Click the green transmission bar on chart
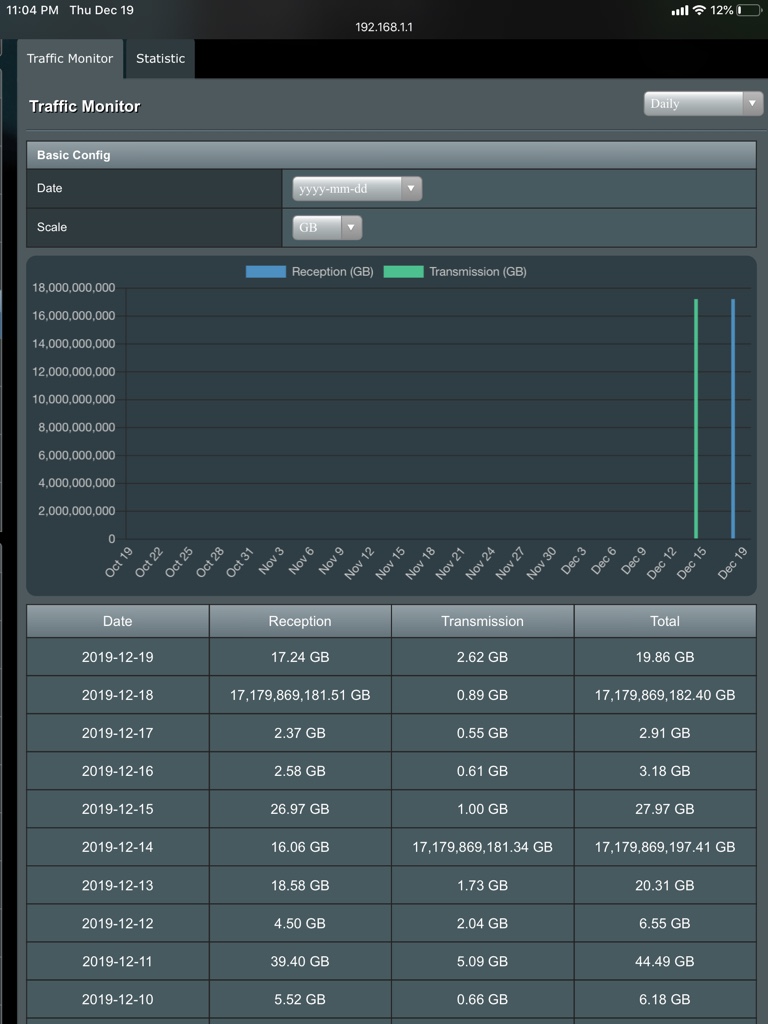This screenshot has width=768, height=1024. (696, 419)
